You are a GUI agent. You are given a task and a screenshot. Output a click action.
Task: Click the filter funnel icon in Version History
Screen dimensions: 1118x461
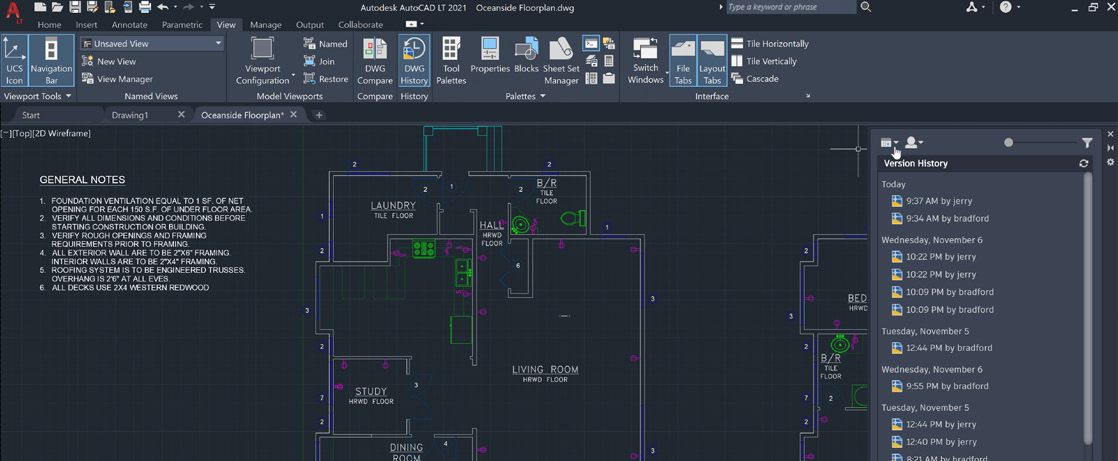1087,143
